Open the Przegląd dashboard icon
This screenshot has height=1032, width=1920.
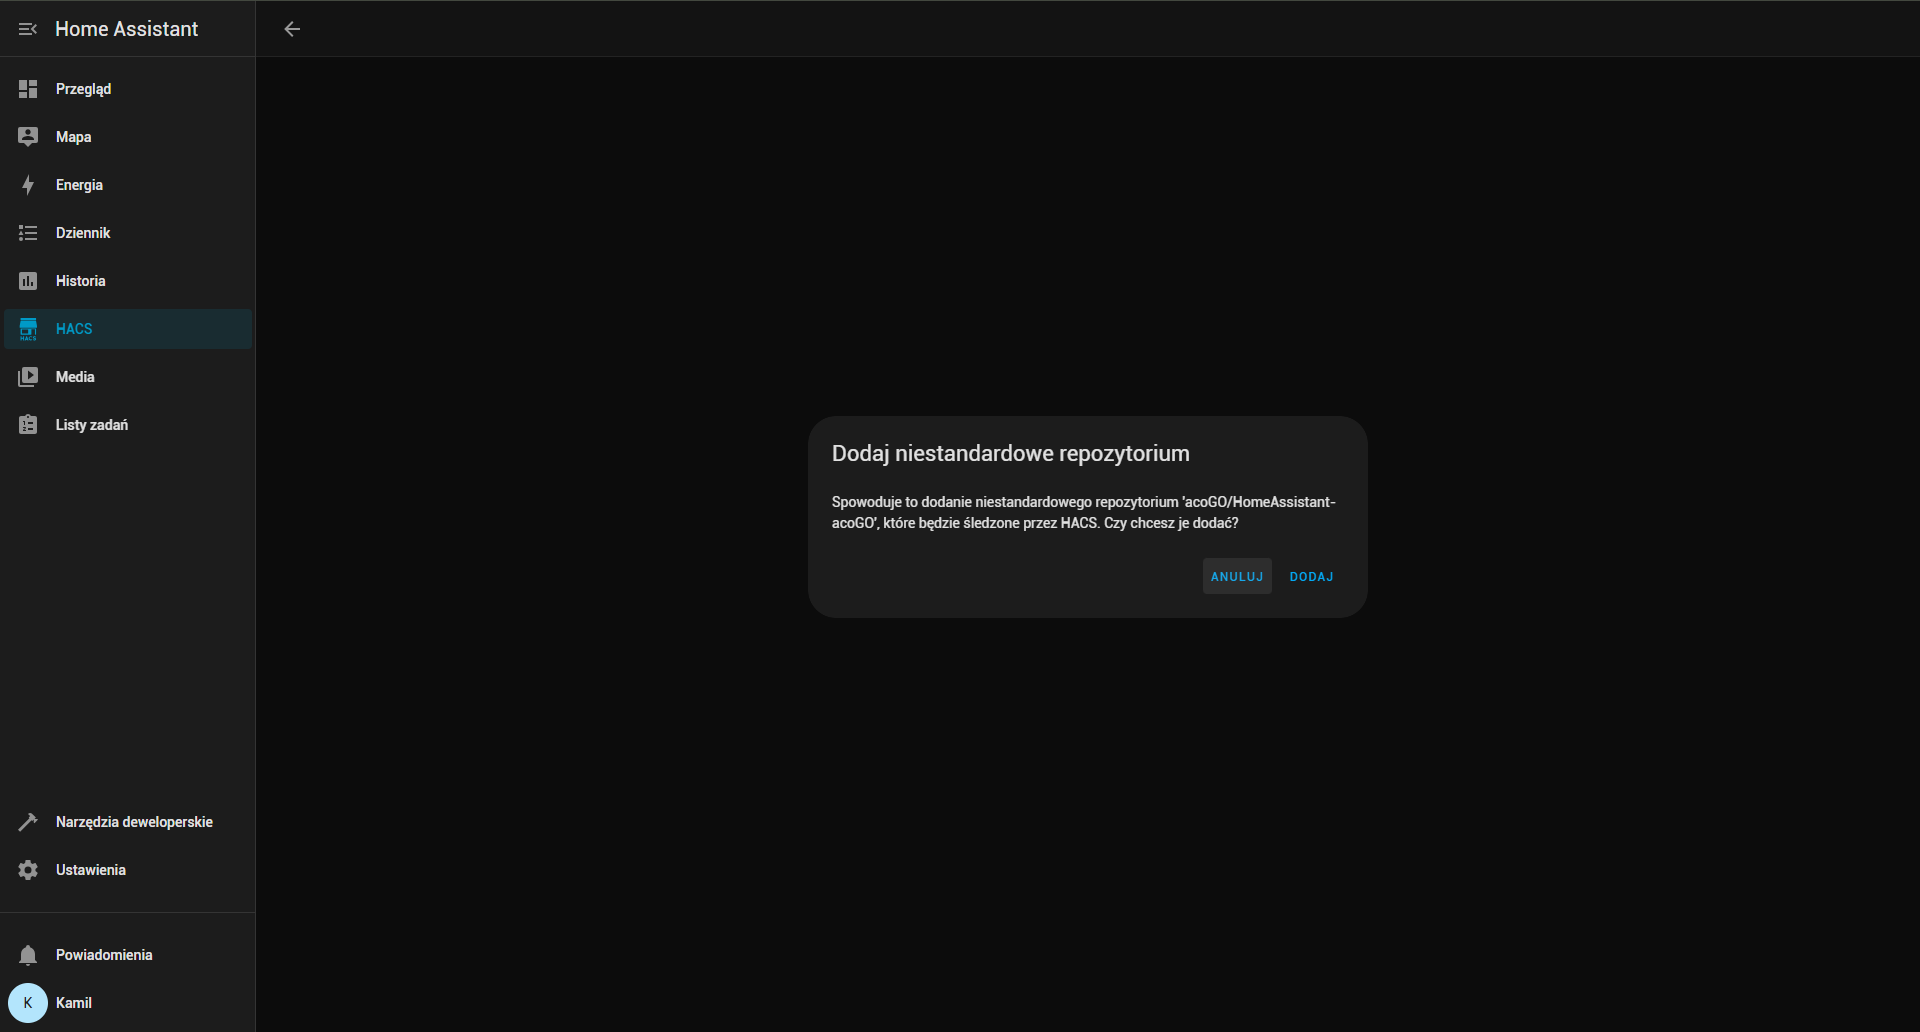click(x=28, y=89)
